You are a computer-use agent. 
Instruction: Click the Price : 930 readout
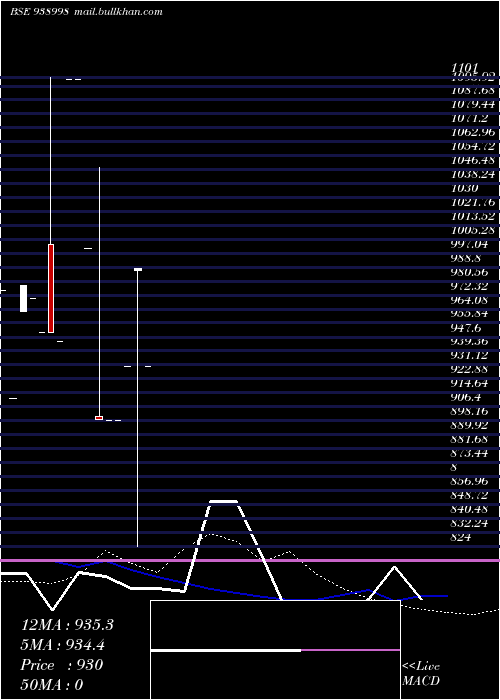(62, 665)
